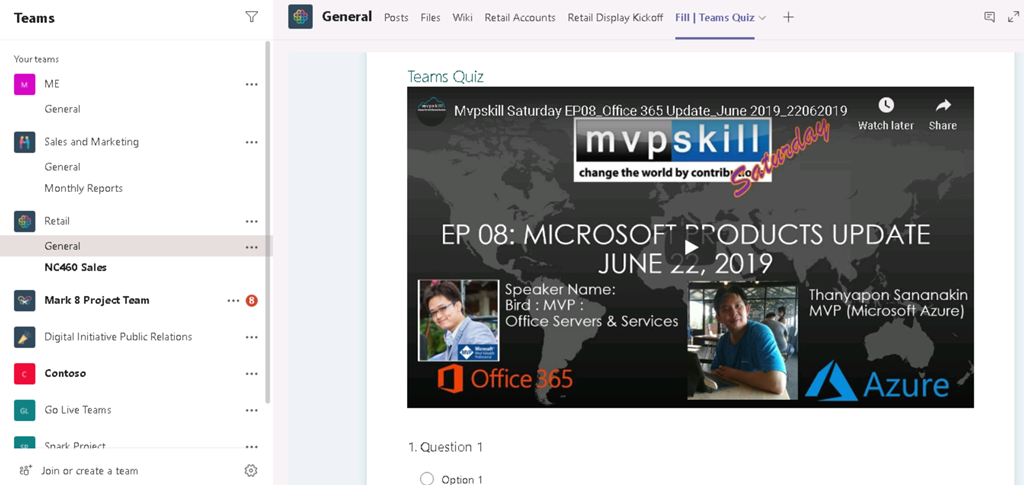Screen dimensions: 1024x485
Task: Click the Digital Initiative Public Relations name
Action: (x=118, y=337)
